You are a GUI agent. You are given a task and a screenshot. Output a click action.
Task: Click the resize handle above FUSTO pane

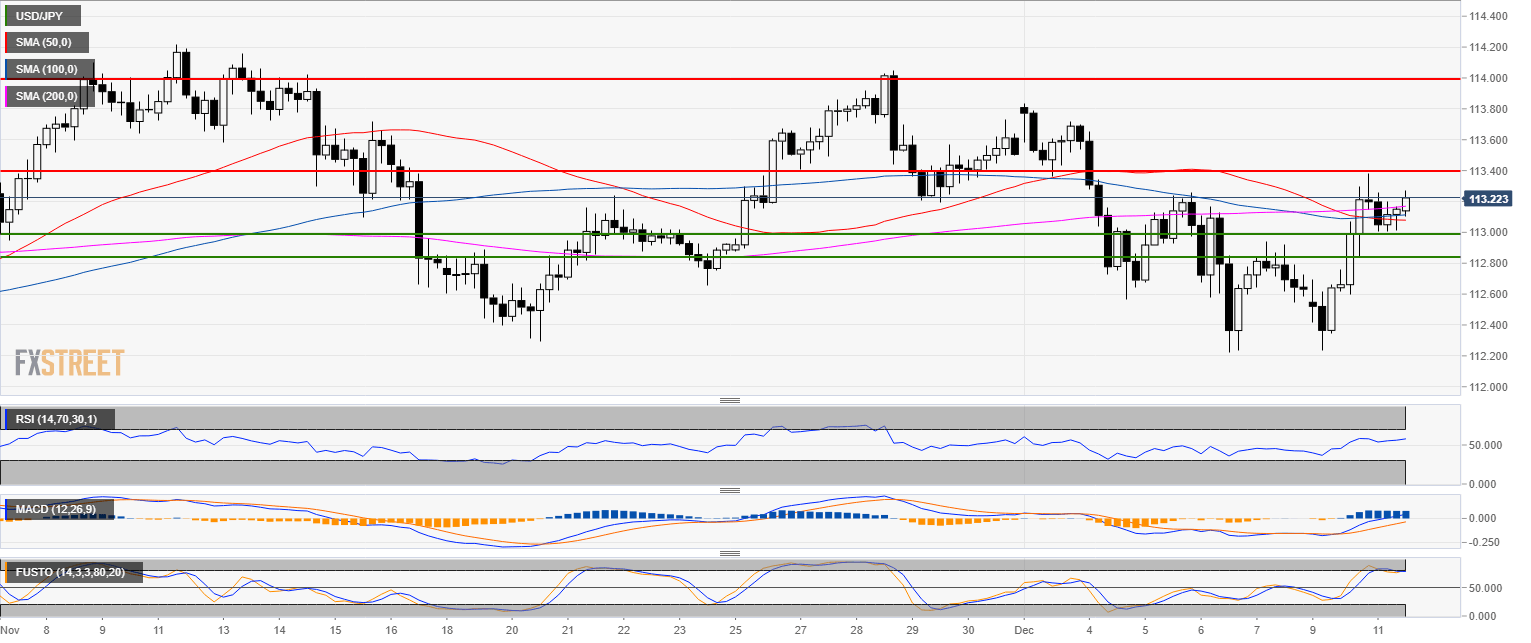tap(730, 553)
